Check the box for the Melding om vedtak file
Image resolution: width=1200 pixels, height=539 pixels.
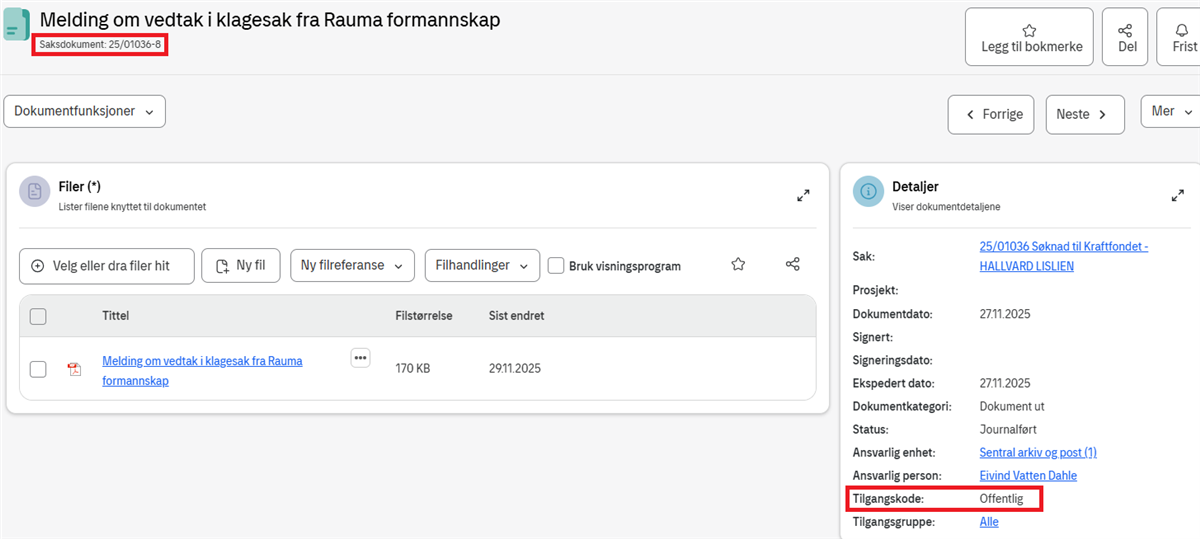(38, 369)
